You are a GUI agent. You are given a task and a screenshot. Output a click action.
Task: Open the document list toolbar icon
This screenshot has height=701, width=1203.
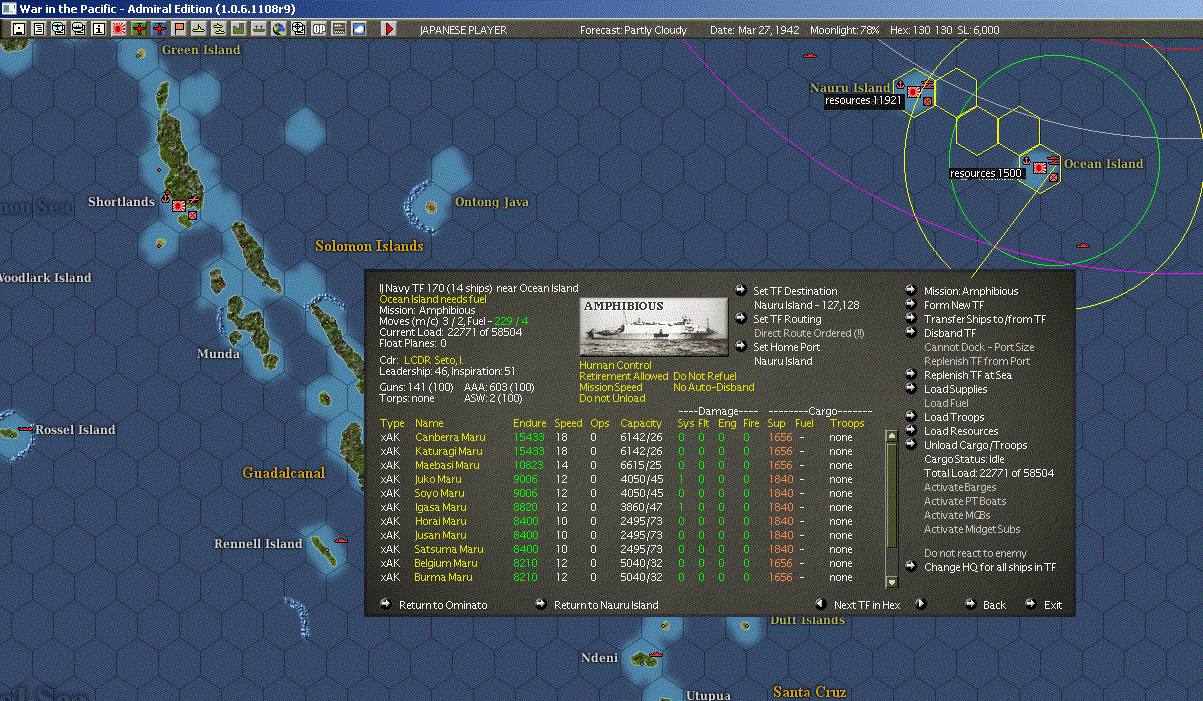coord(39,30)
